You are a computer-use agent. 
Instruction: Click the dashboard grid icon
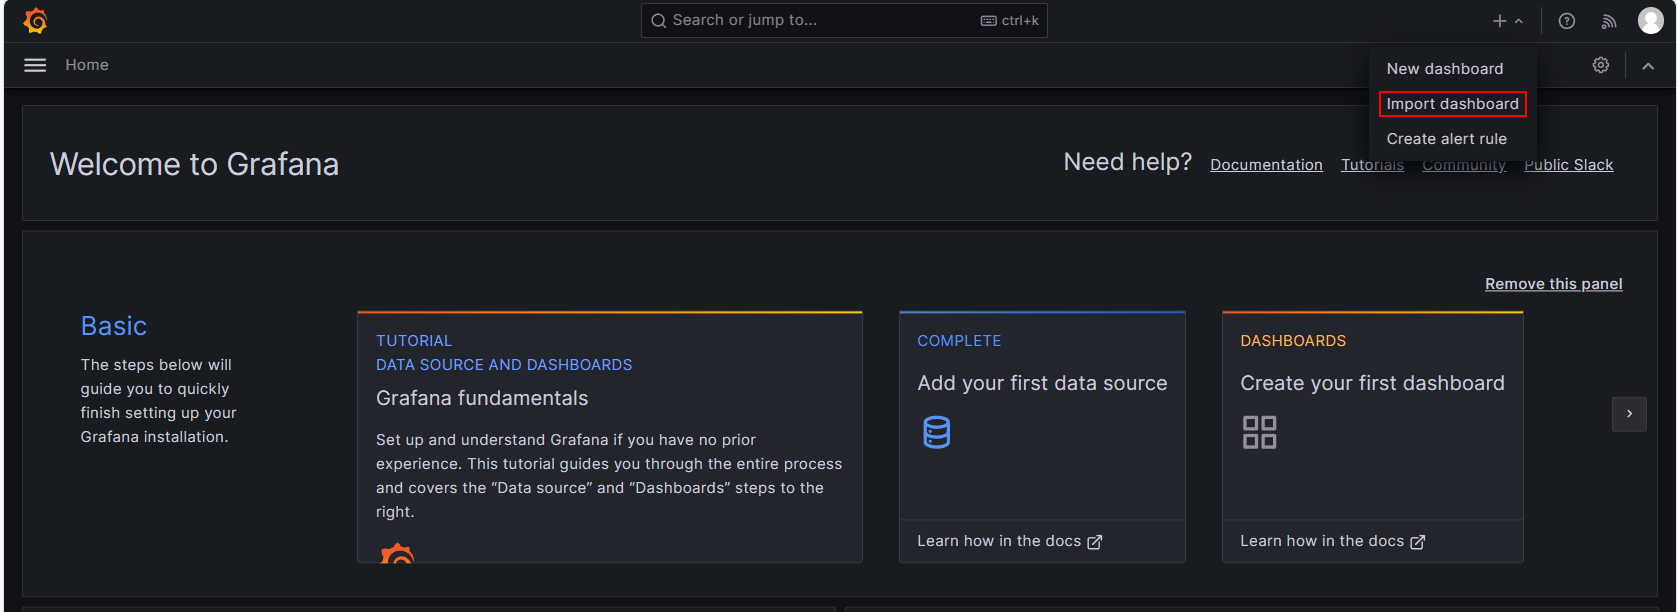click(x=1259, y=432)
